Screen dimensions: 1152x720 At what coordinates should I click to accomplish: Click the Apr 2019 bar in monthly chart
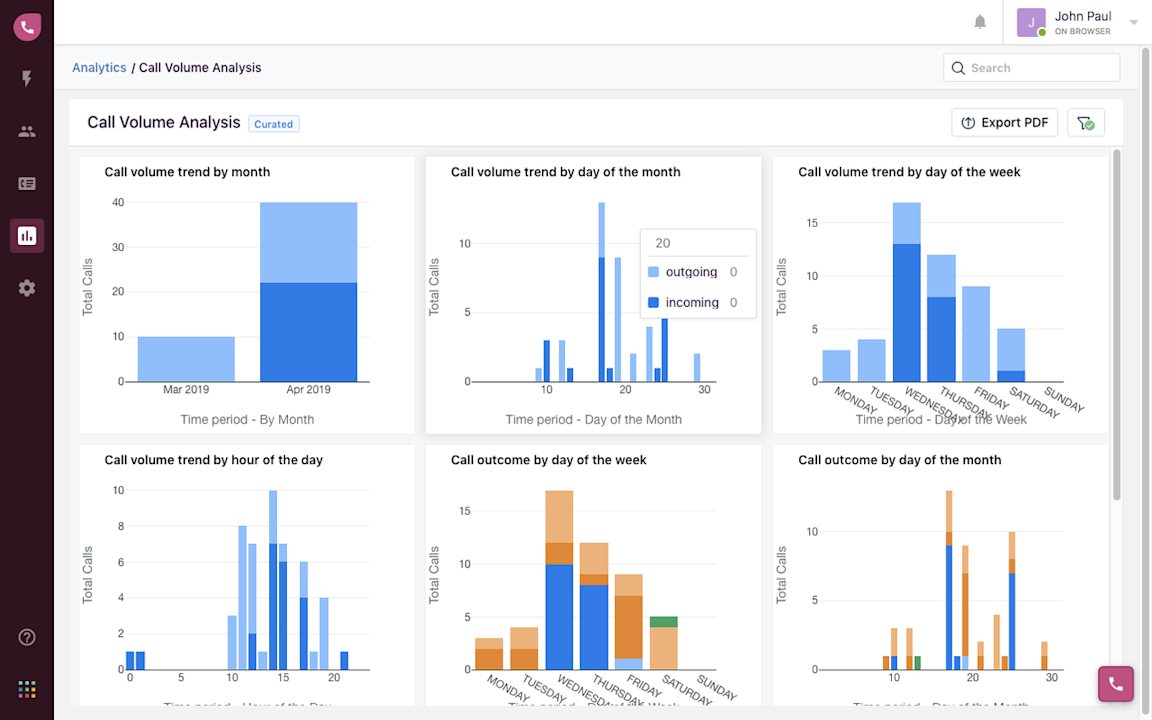309,292
